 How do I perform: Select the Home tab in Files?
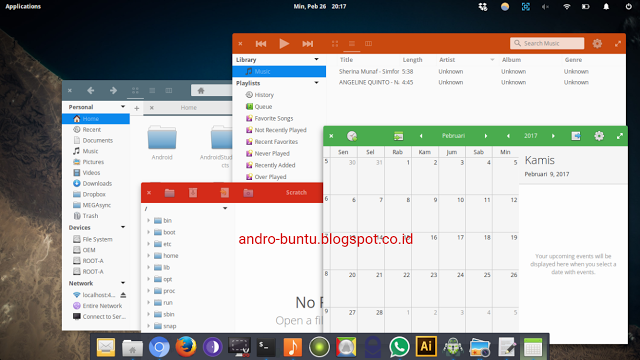[x=189, y=108]
